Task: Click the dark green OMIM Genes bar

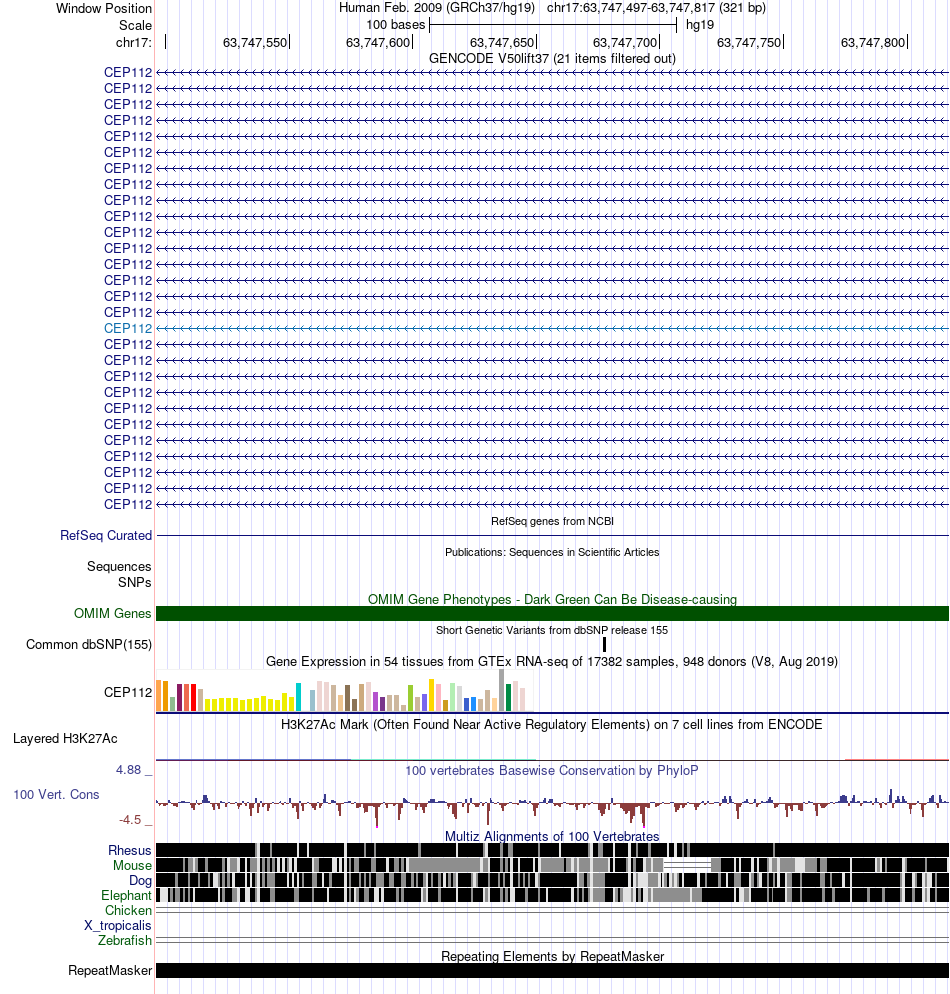Action: tap(552, 613)
